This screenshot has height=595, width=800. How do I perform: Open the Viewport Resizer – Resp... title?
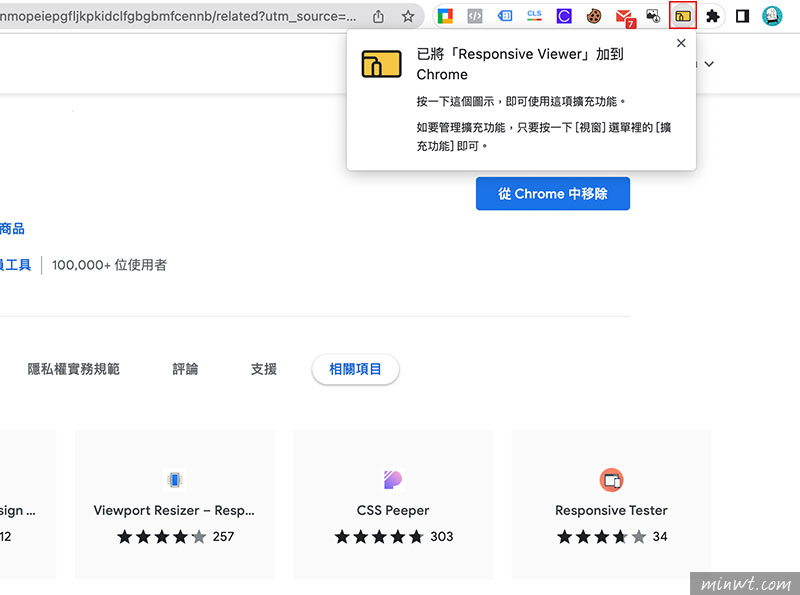click(x=174, y=510)
